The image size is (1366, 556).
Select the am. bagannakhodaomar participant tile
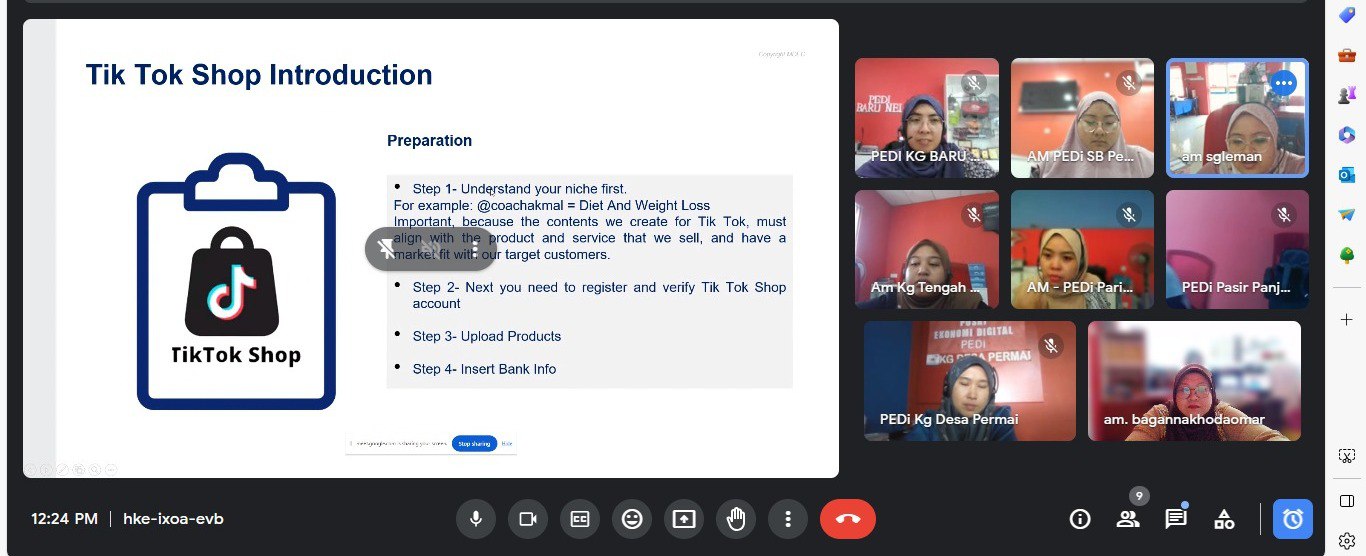[x=1194, y=381]
